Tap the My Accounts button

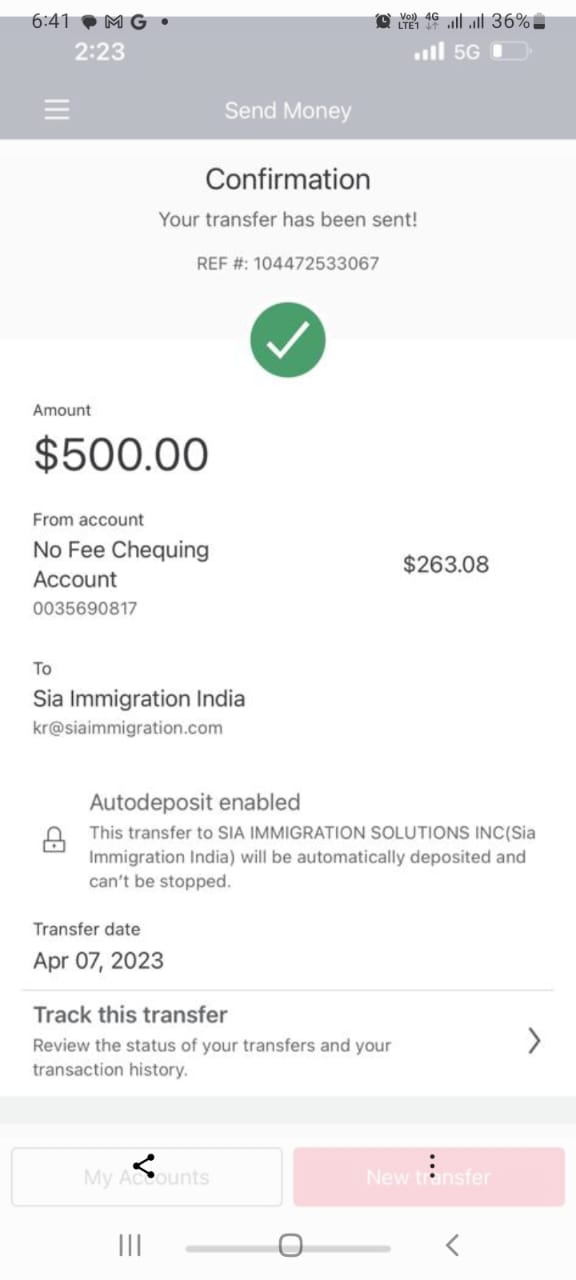147,1177
